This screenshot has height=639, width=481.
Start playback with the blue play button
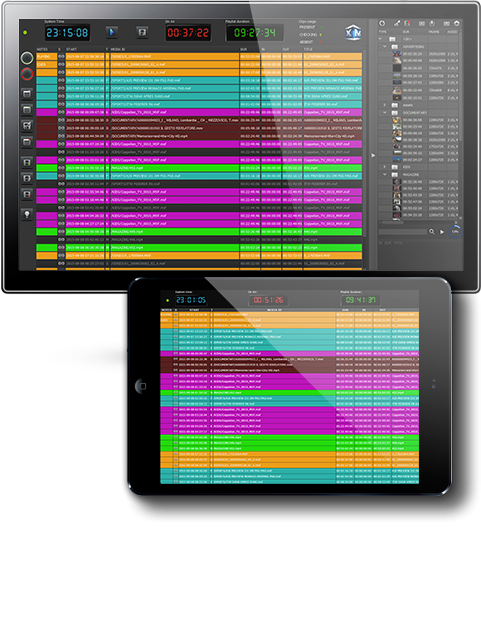112,32
